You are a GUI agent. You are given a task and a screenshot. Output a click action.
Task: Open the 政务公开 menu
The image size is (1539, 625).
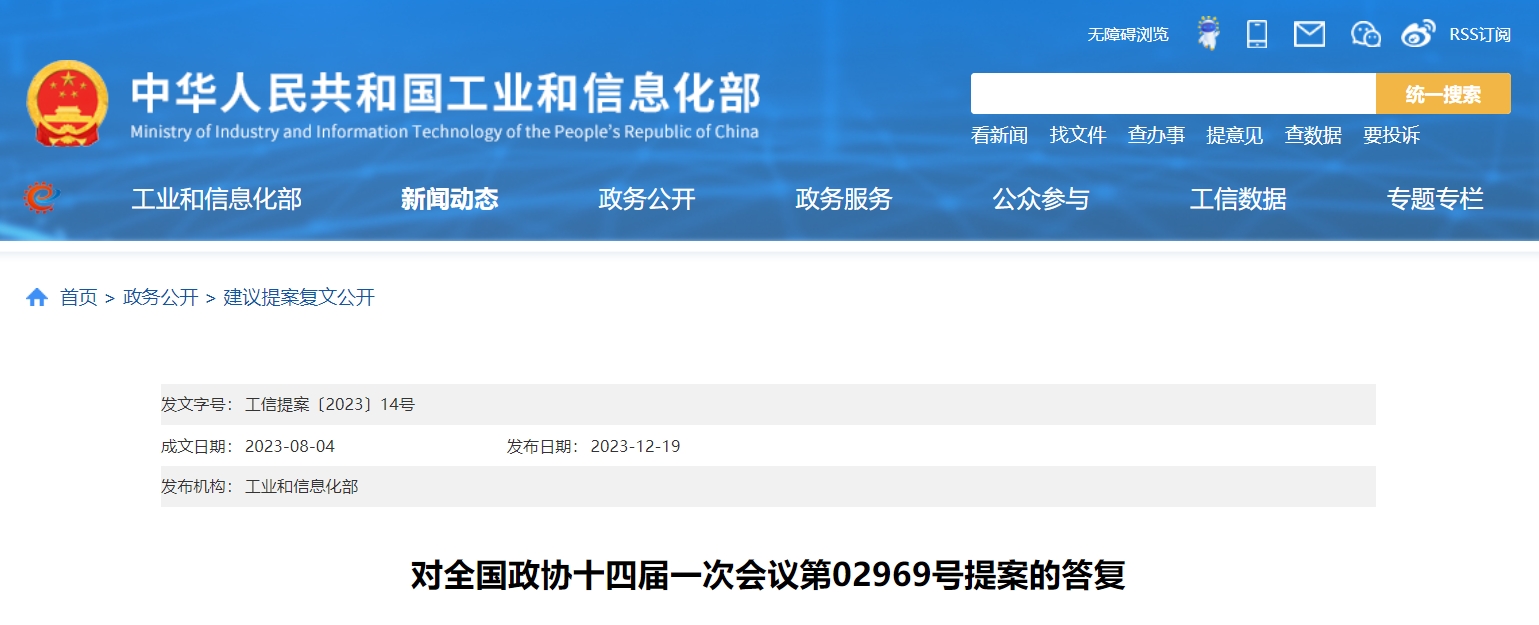point(646,199)
